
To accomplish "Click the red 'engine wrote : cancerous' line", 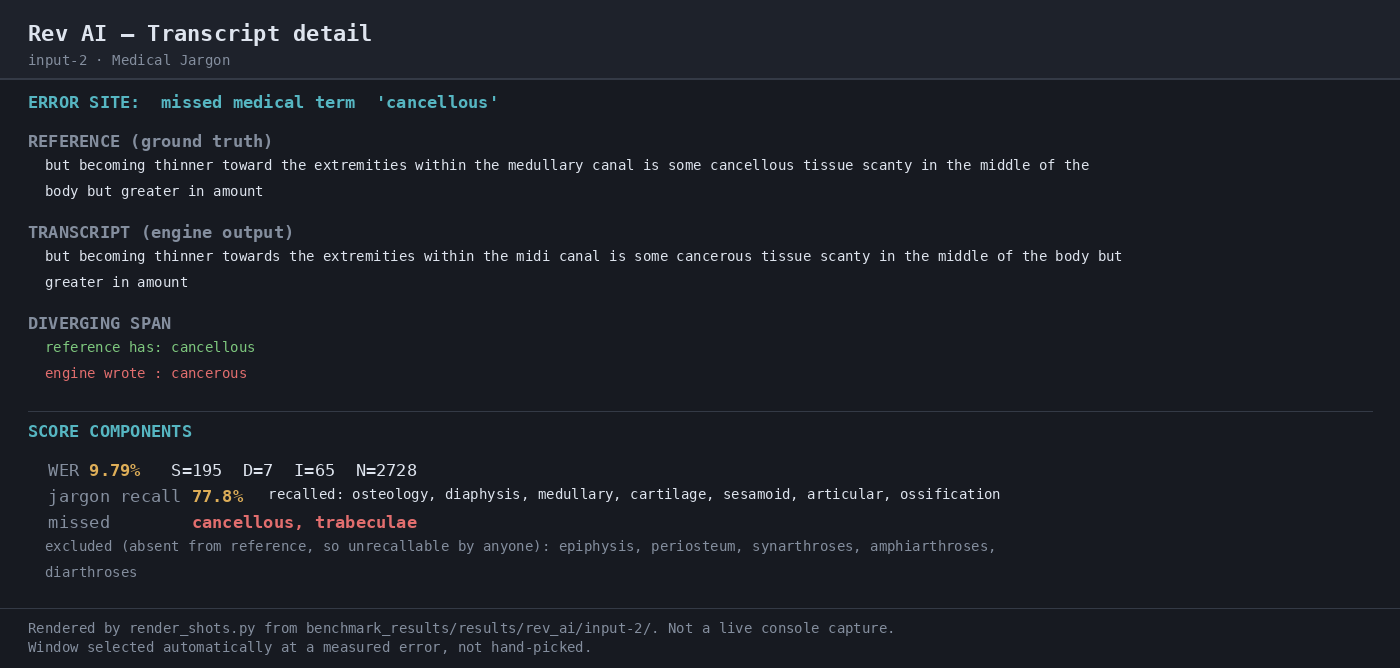I will pyautogui.click(x=146, y=374).
